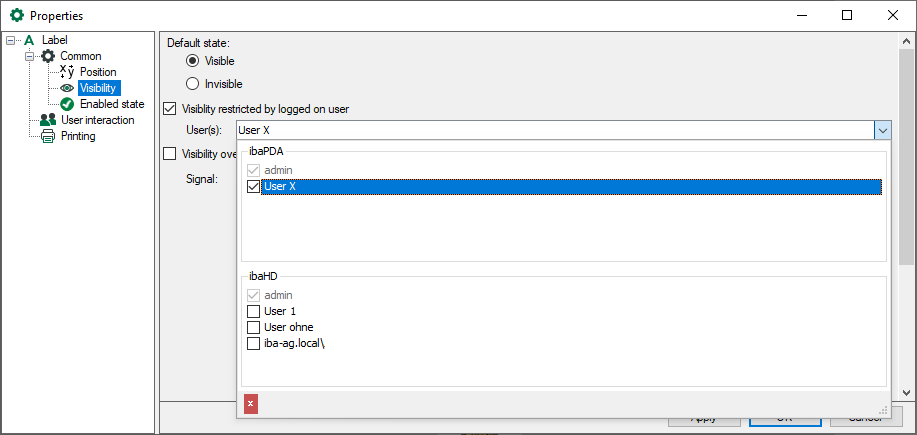The image size is (917, 435).
Task: Click the User interaction people icon
Action: [47, 120]
